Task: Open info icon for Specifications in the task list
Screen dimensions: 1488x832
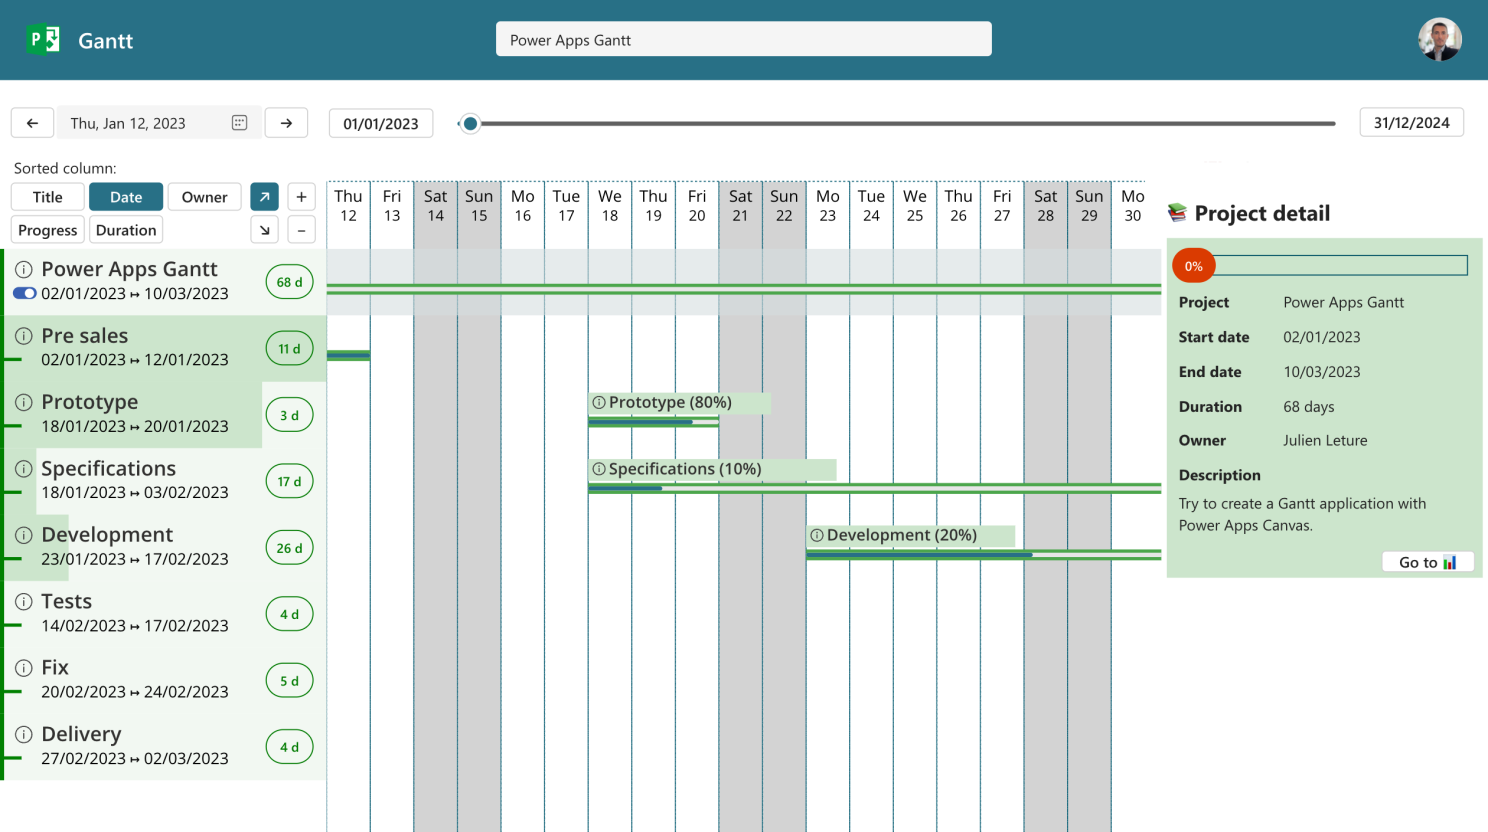Action: click(x=24, y=468)
